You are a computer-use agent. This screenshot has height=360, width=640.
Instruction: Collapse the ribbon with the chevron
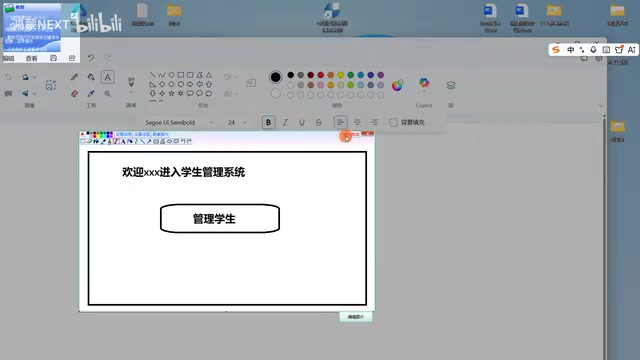pyautogui.click(x=600, y=106)
